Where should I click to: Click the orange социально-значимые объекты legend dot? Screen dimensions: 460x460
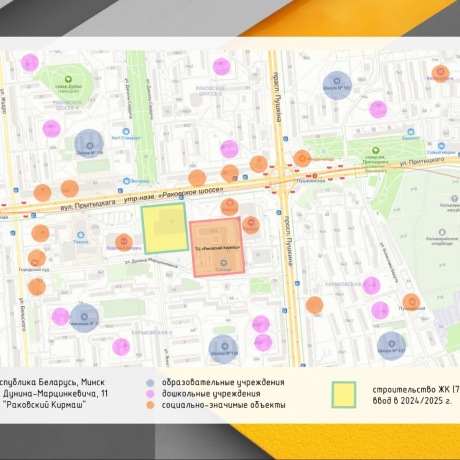coord(150,405)
